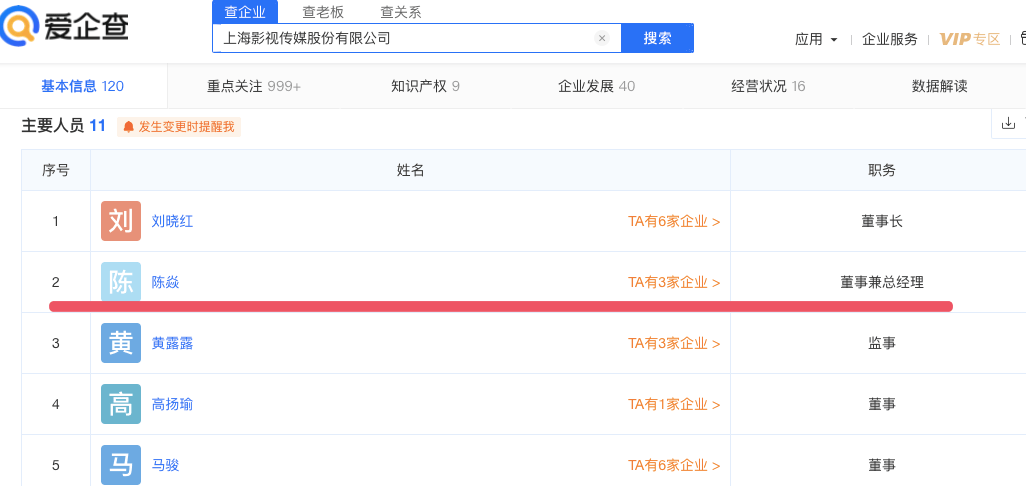Click the 爱企查 logo
The width and height of the screenshot is (1026, 486).
tap(64, 28)
